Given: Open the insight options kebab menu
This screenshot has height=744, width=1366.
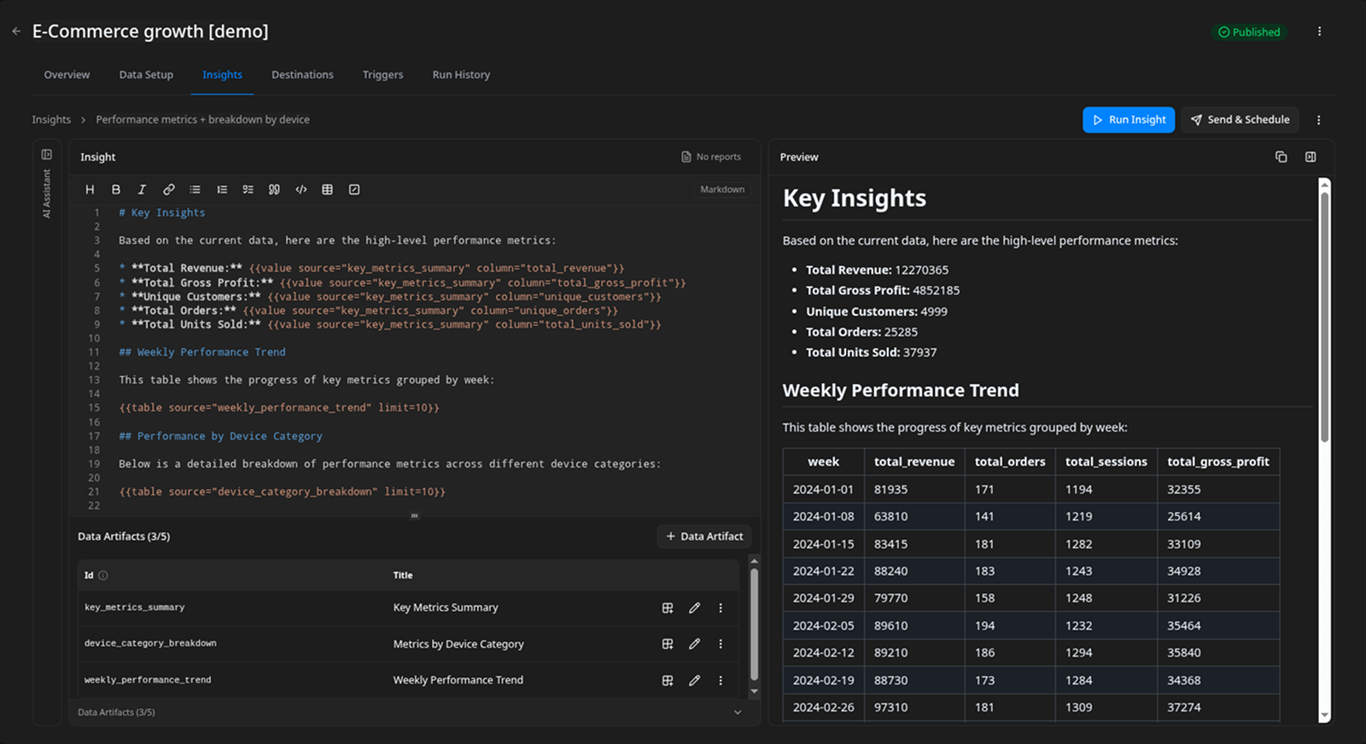Looking at the screenshot, I should [x=1319, y=119].
